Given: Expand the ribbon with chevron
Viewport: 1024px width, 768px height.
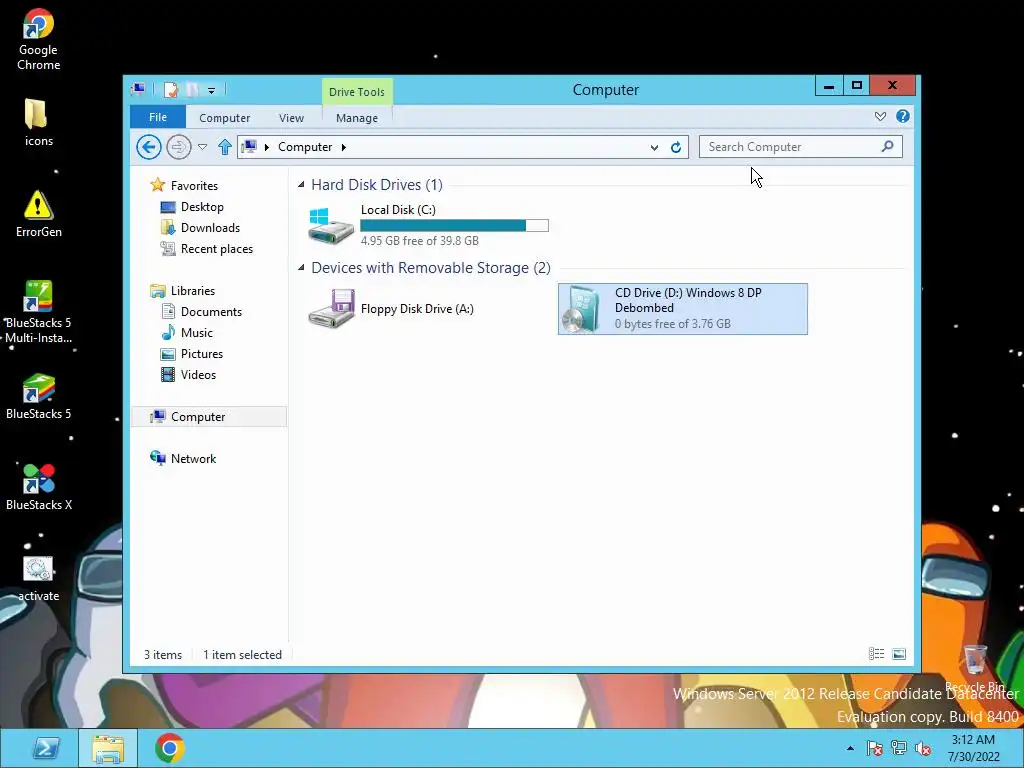Looking at the screenshot, I should pos(880,116).
